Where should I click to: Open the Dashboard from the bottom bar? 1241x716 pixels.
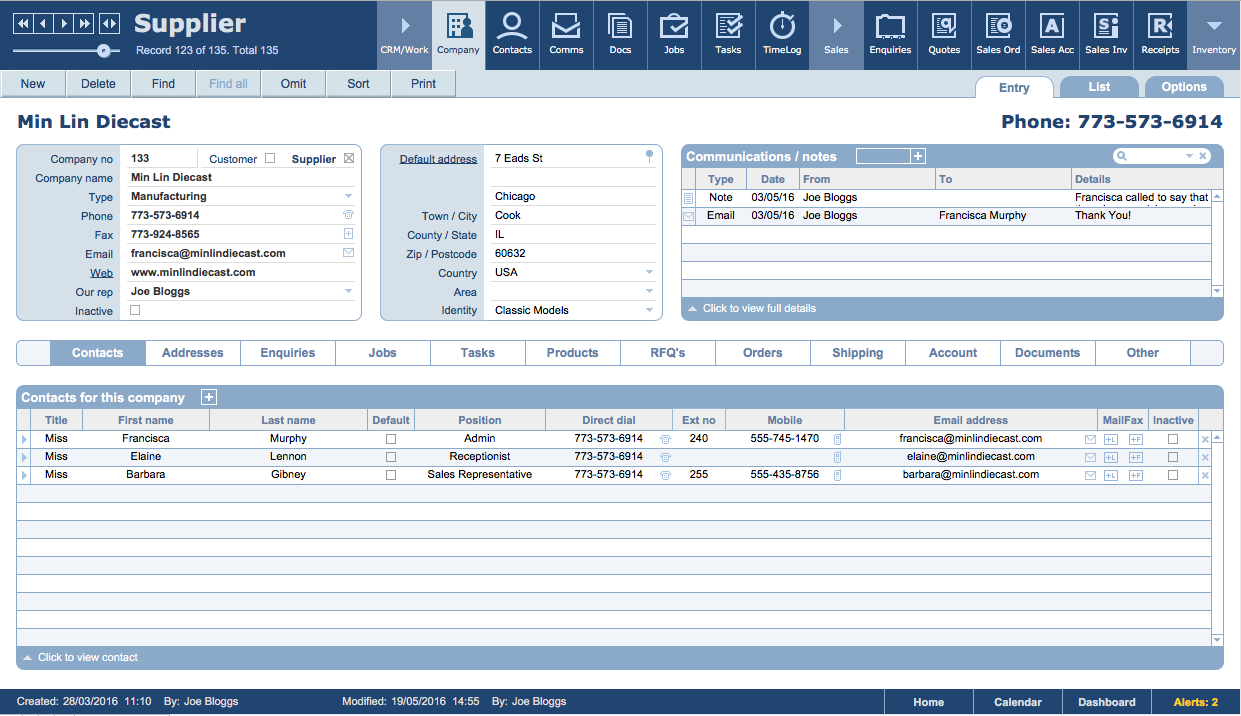(x=1105, y=701)
